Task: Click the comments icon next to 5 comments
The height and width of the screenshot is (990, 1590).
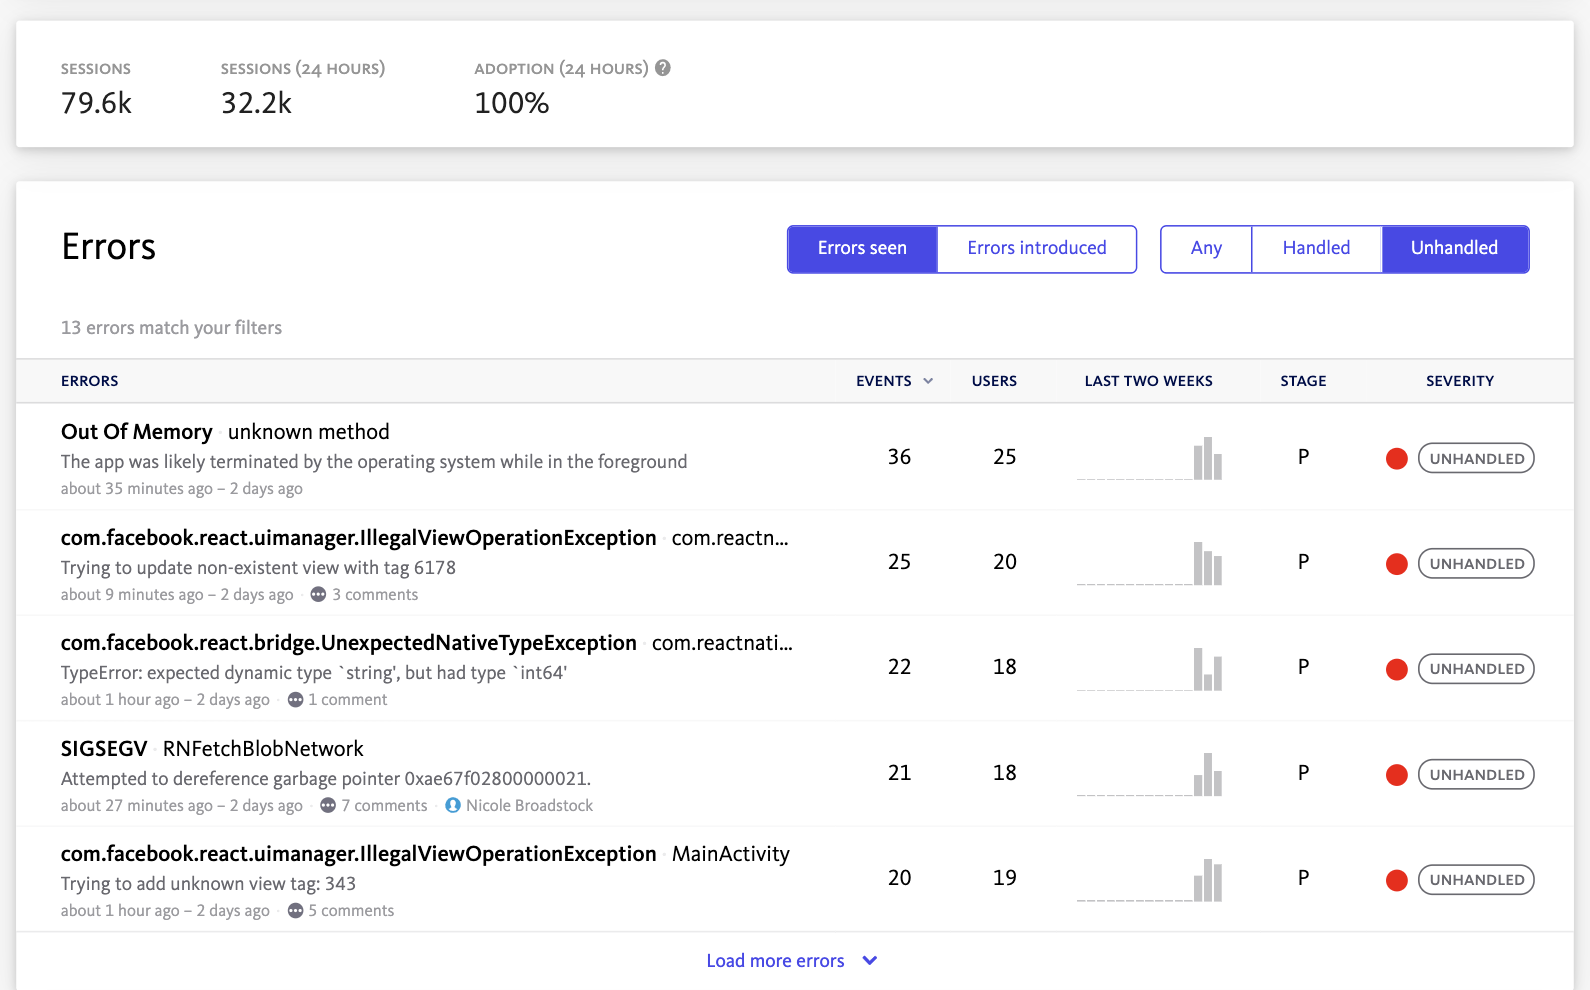Action: pos(295,911)
